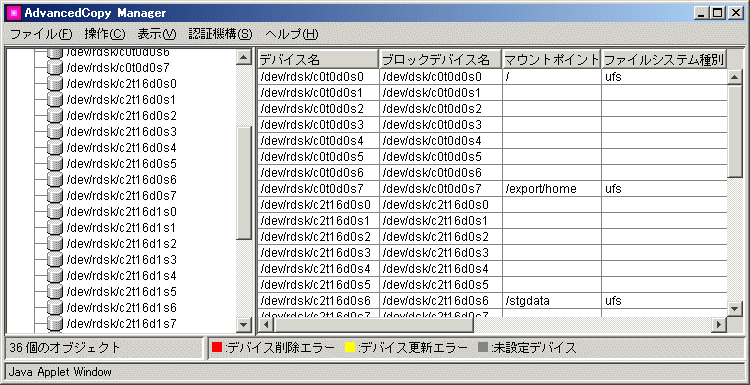Select table cell /dev/rdsk/c0t0d0s4
The height and width of the screenshot is (385, 750).
click(x=318, y=141)
